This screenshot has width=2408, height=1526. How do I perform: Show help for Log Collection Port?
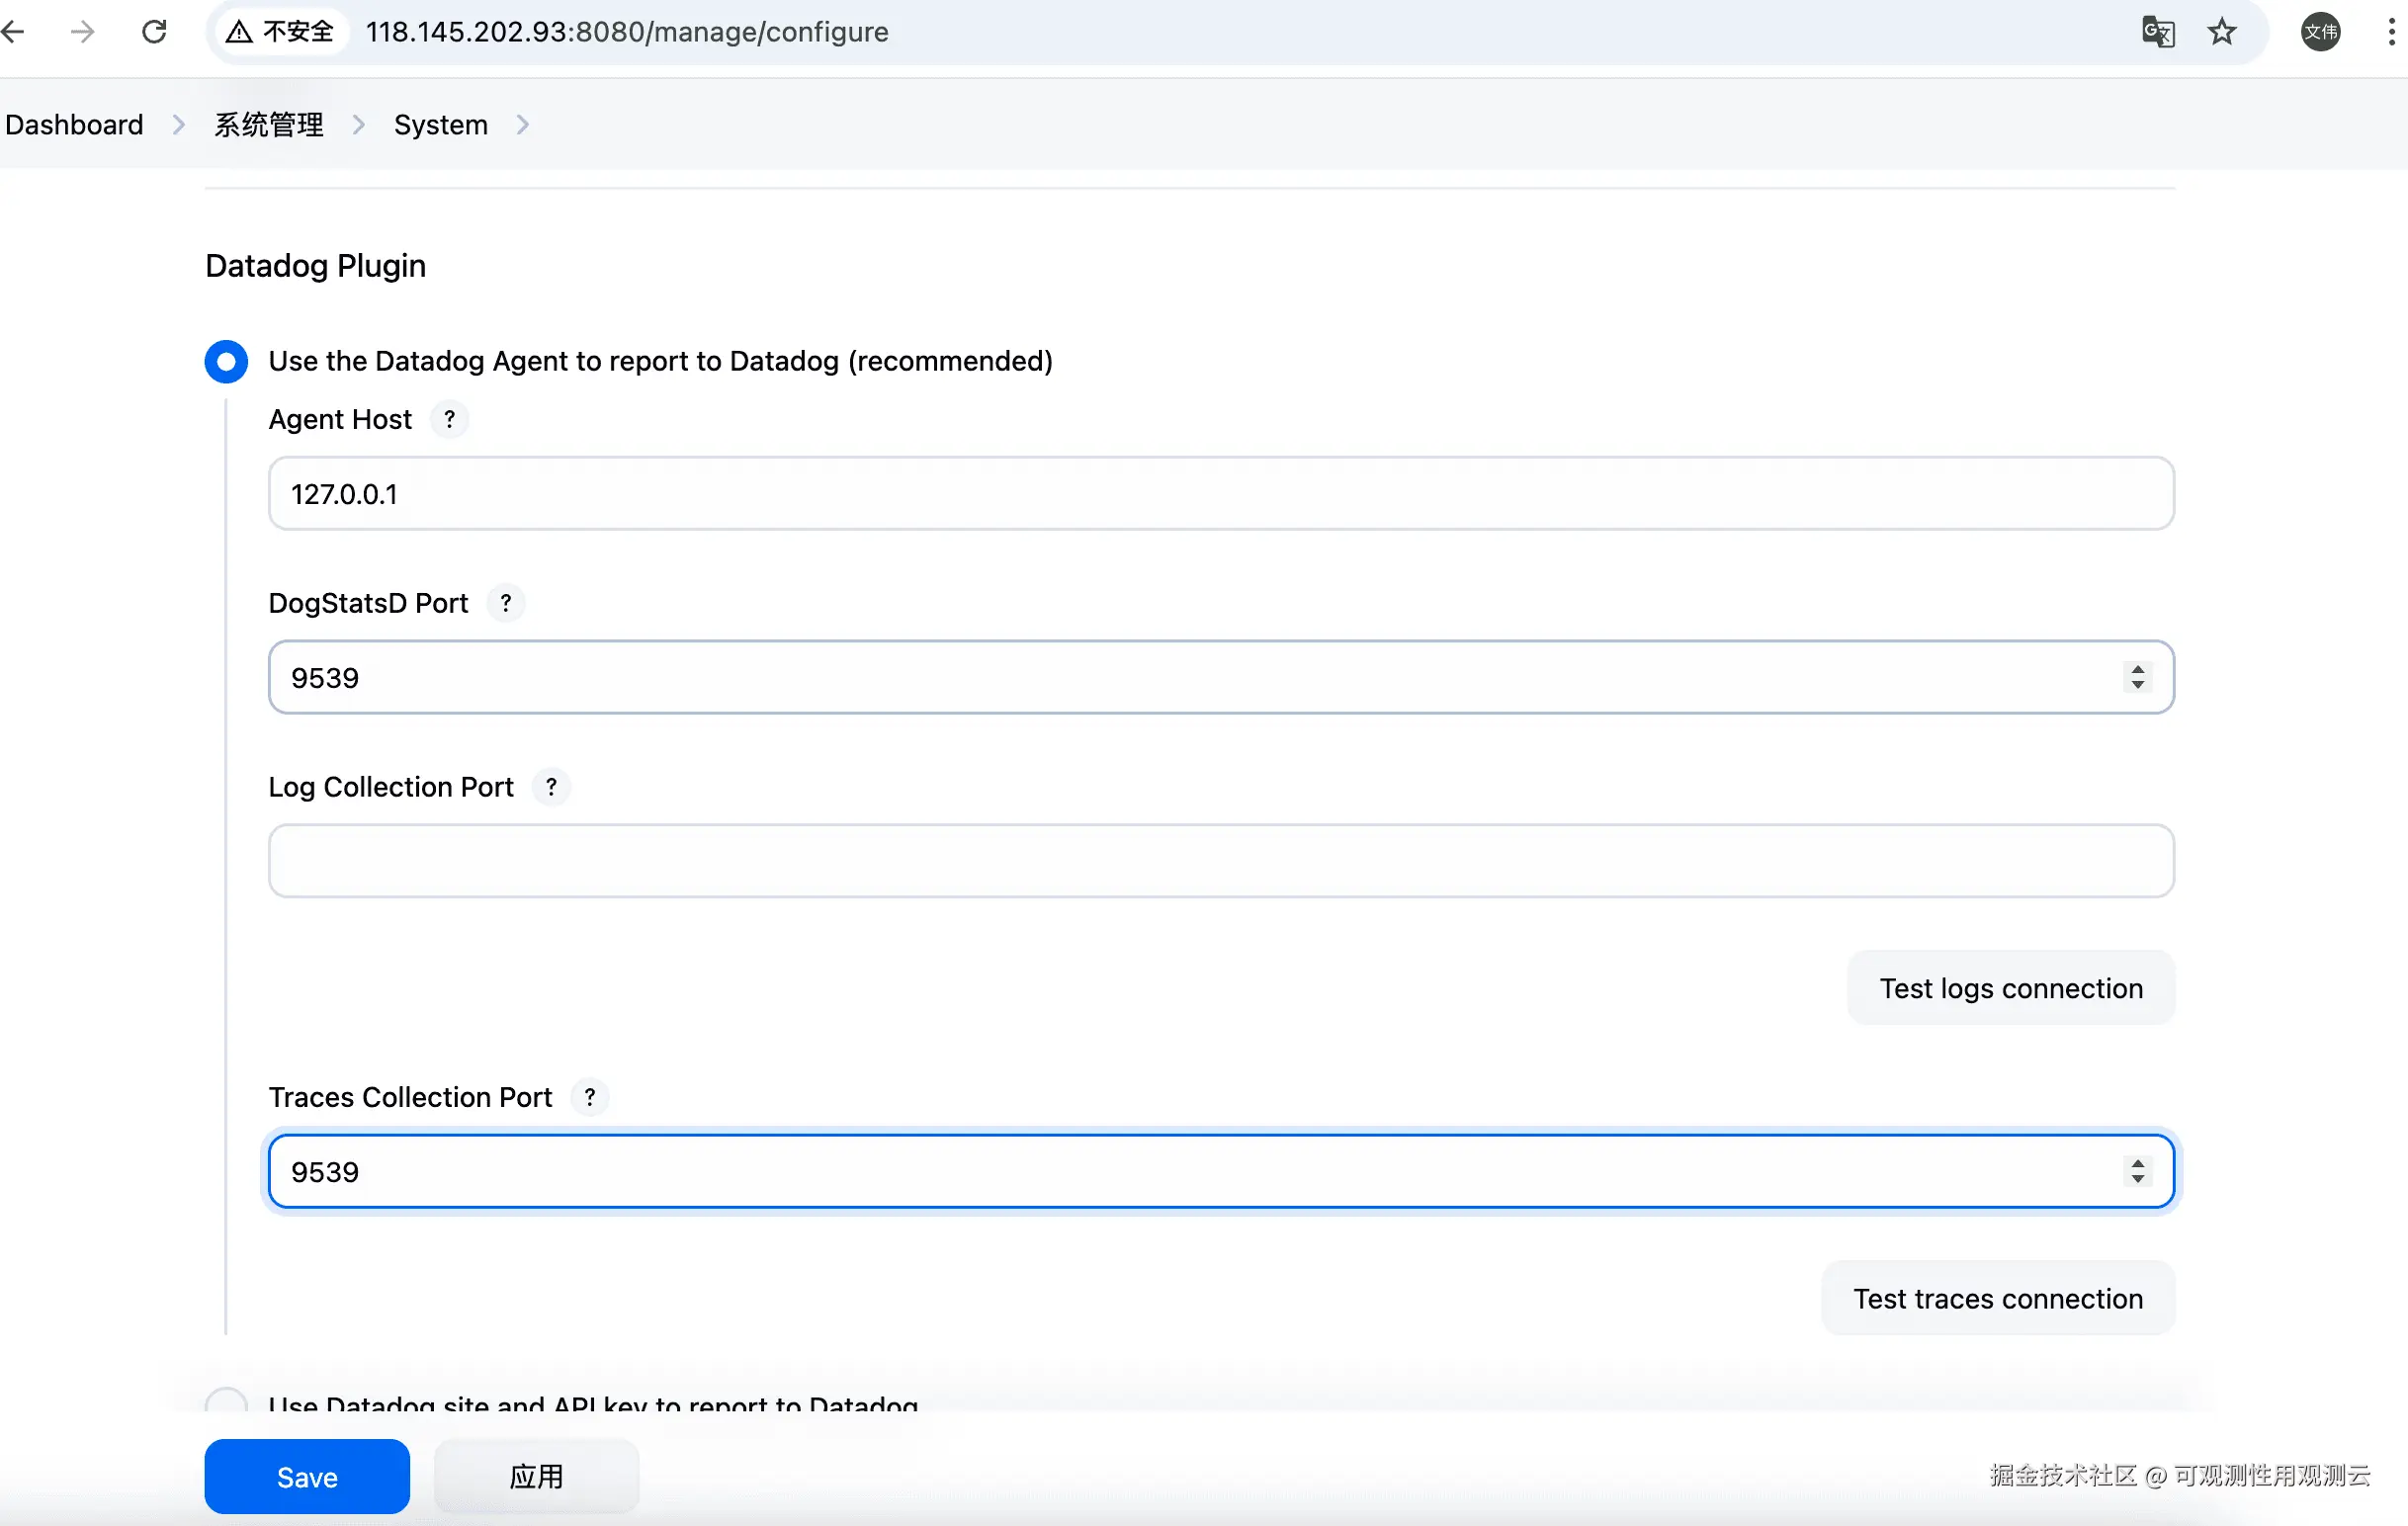(551, 787)
